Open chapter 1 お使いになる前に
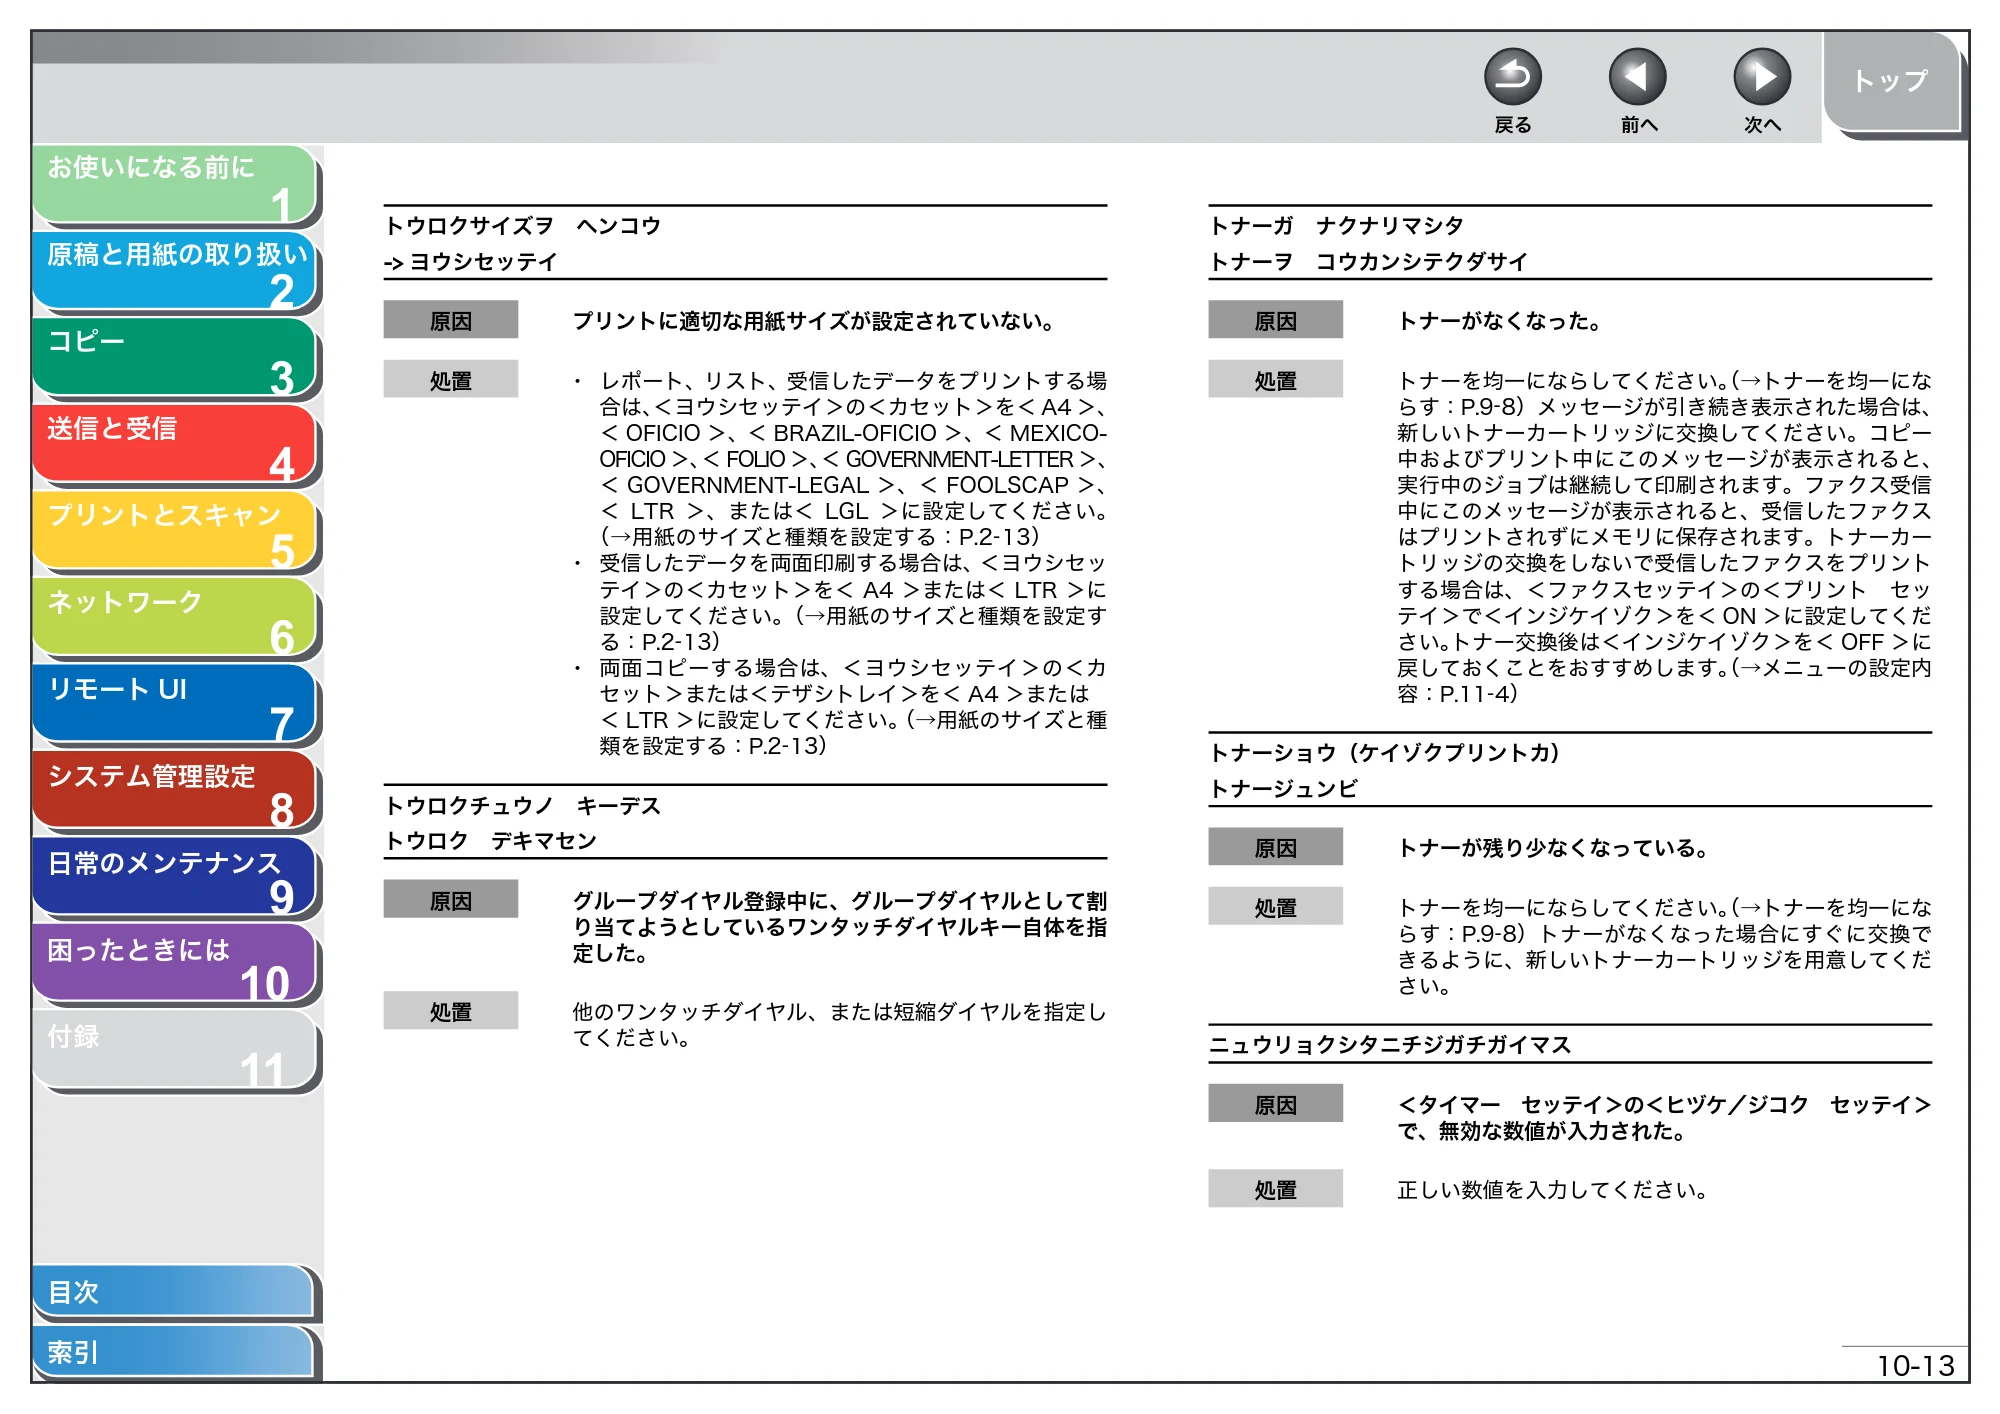The width and height of the screenshot is (2000, 1414). [174, 185]
